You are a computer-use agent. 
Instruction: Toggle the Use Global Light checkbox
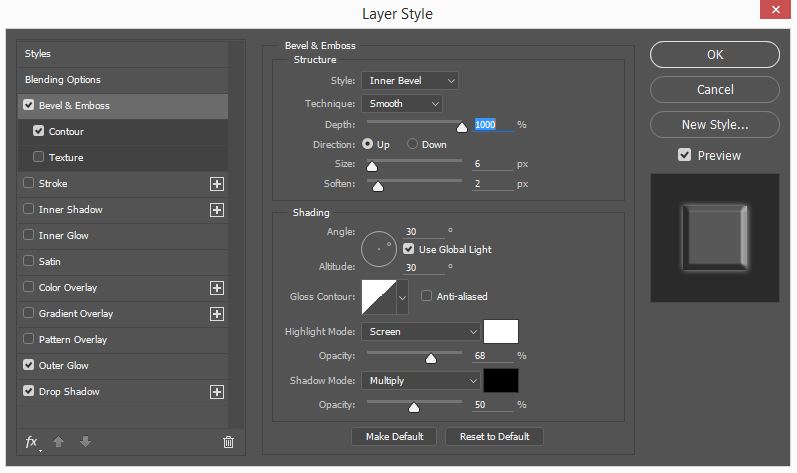pos(408,249)
